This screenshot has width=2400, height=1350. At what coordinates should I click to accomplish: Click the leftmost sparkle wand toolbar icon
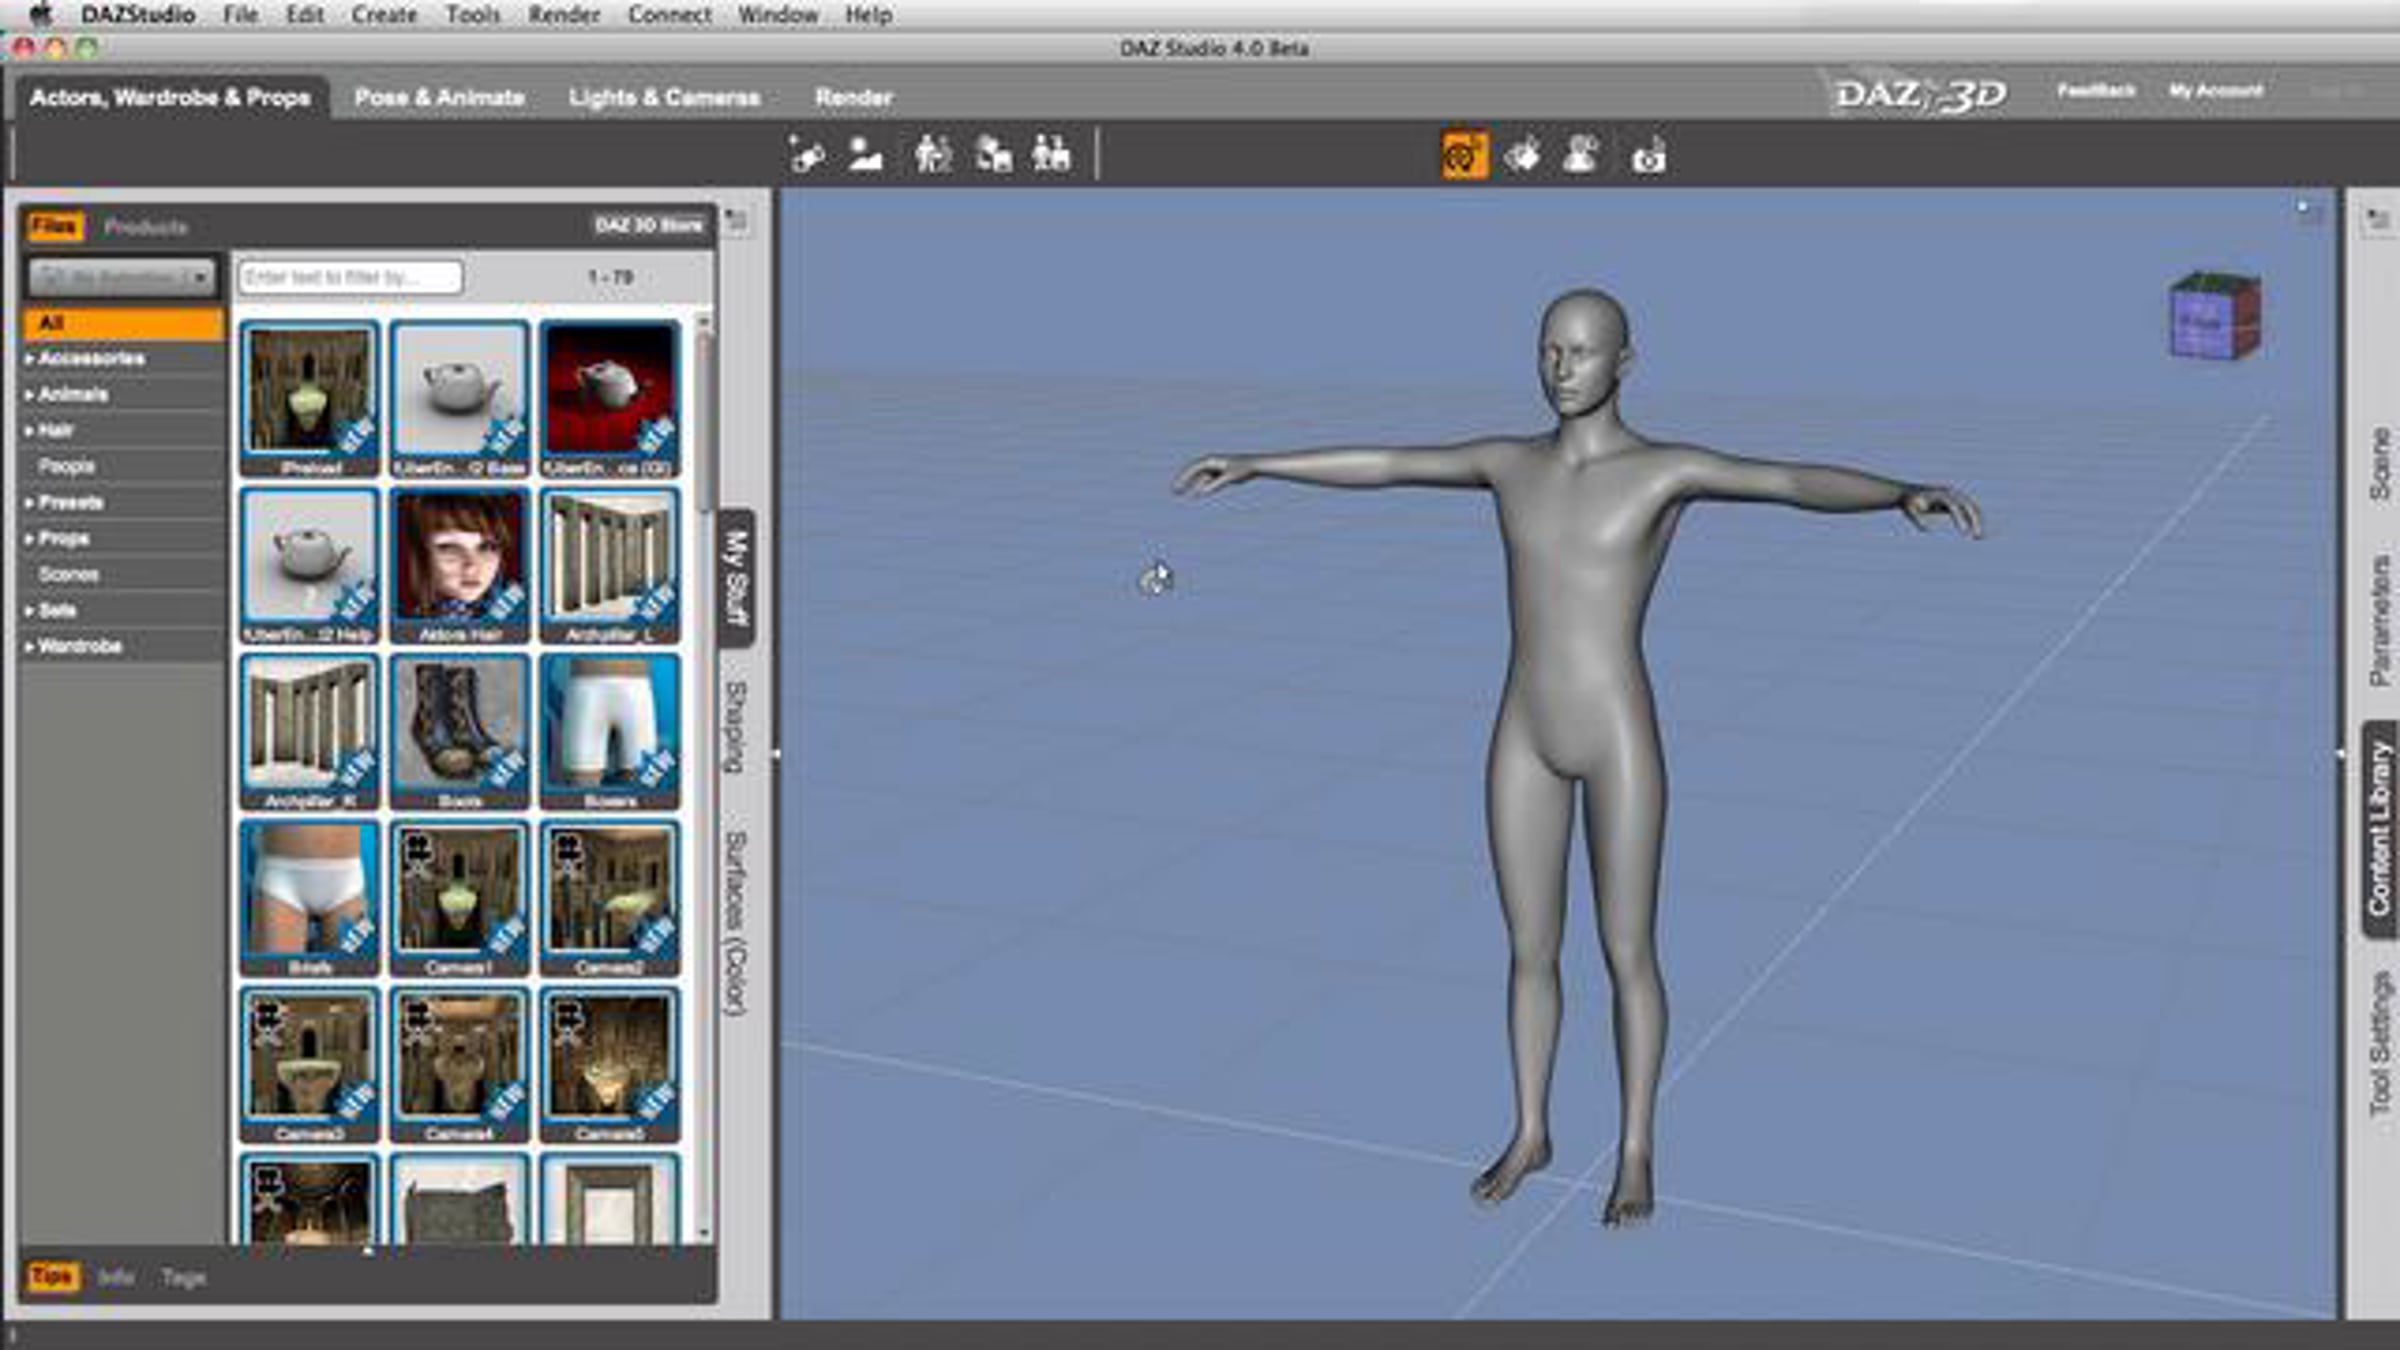[806, 155]
